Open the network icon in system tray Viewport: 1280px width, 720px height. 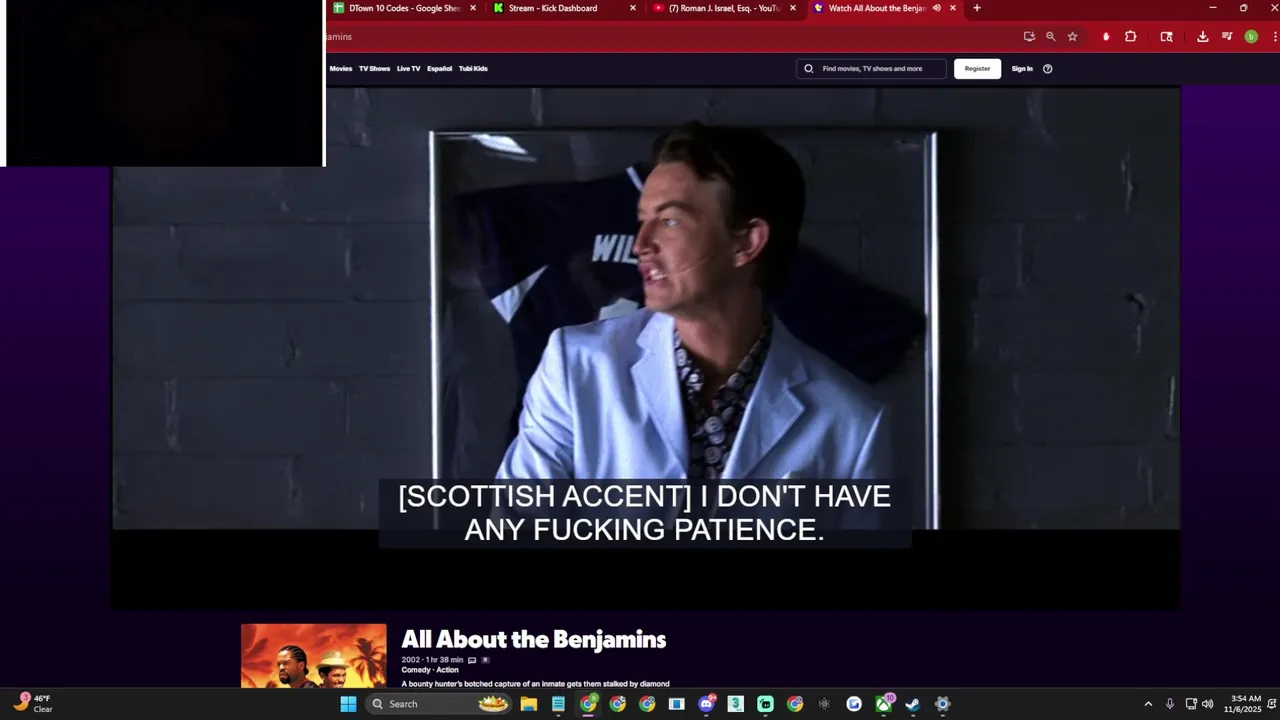(1191, 704)
